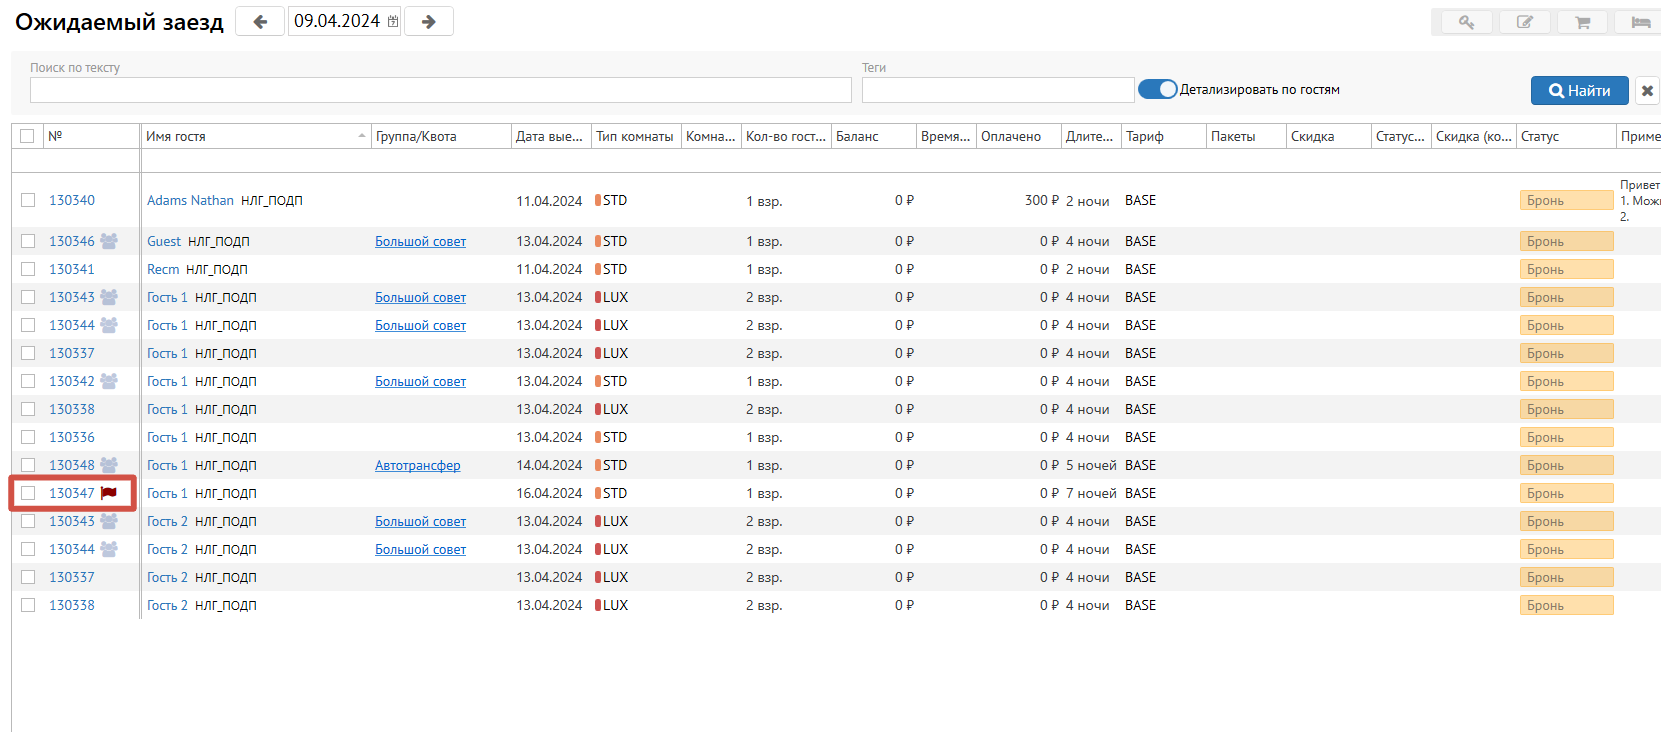
Task: Clear search with the X button
Action: click(x=1647, y=91)
